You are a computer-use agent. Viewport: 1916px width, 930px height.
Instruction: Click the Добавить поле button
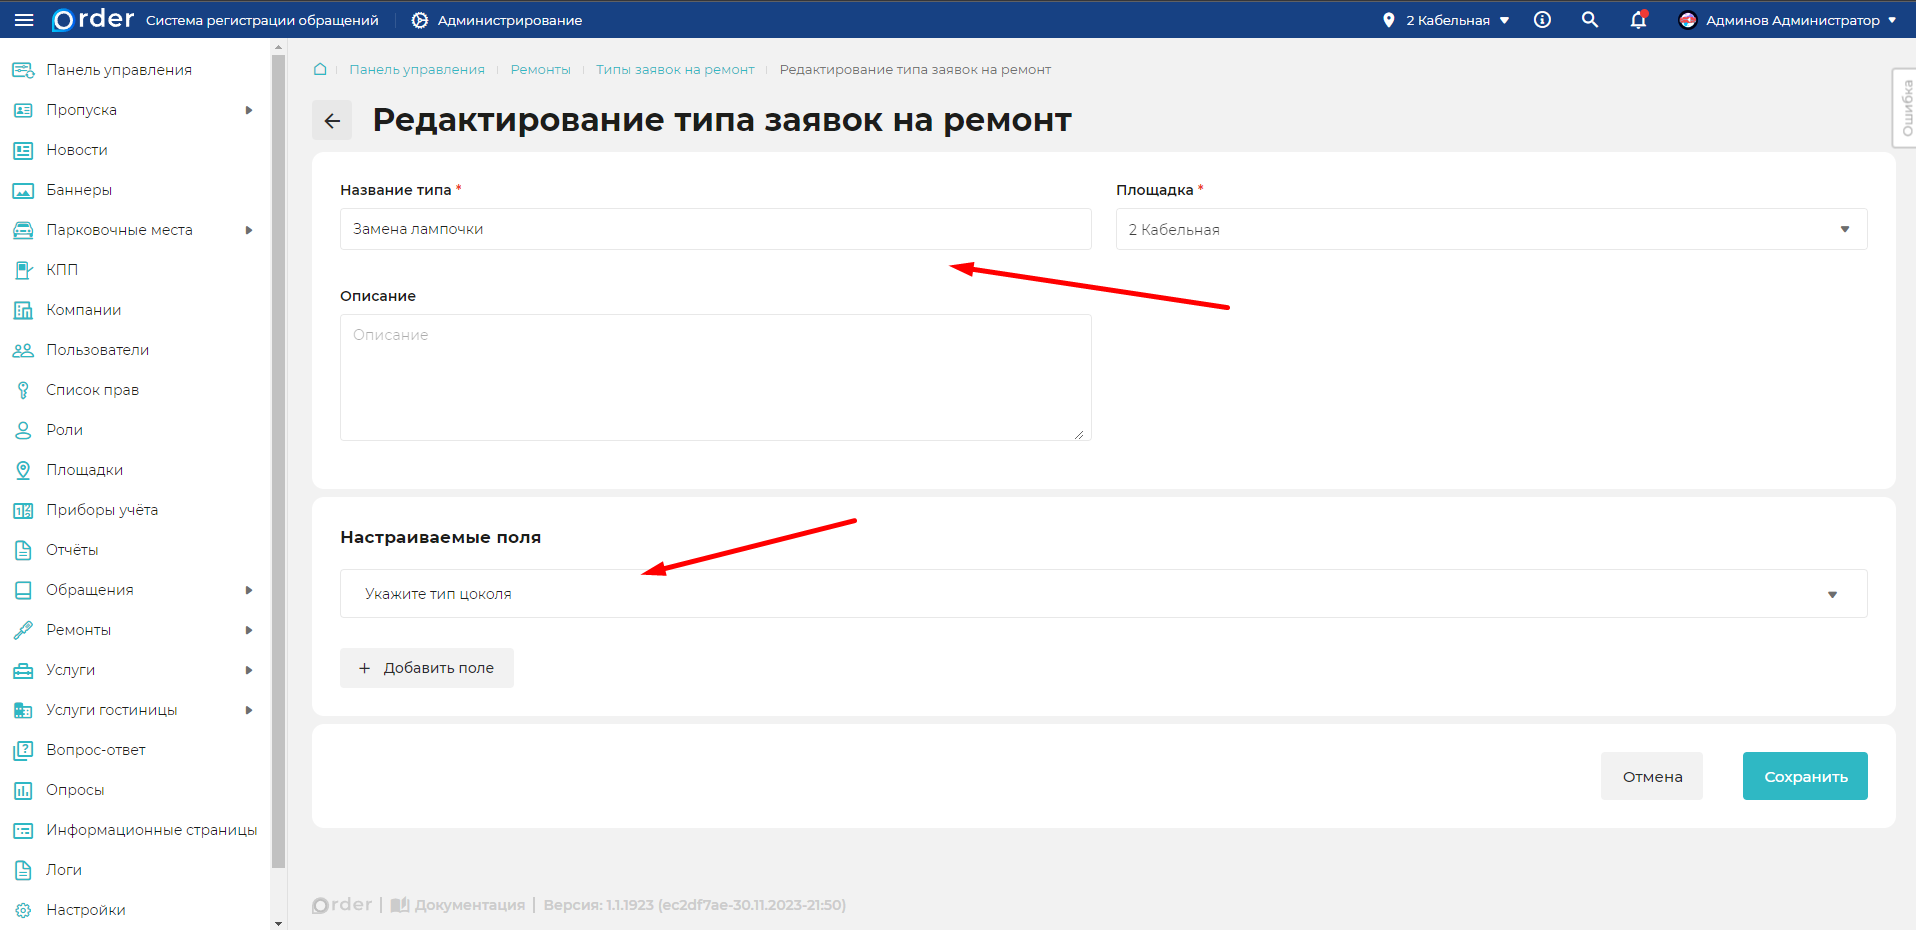(x=426, y=668)
